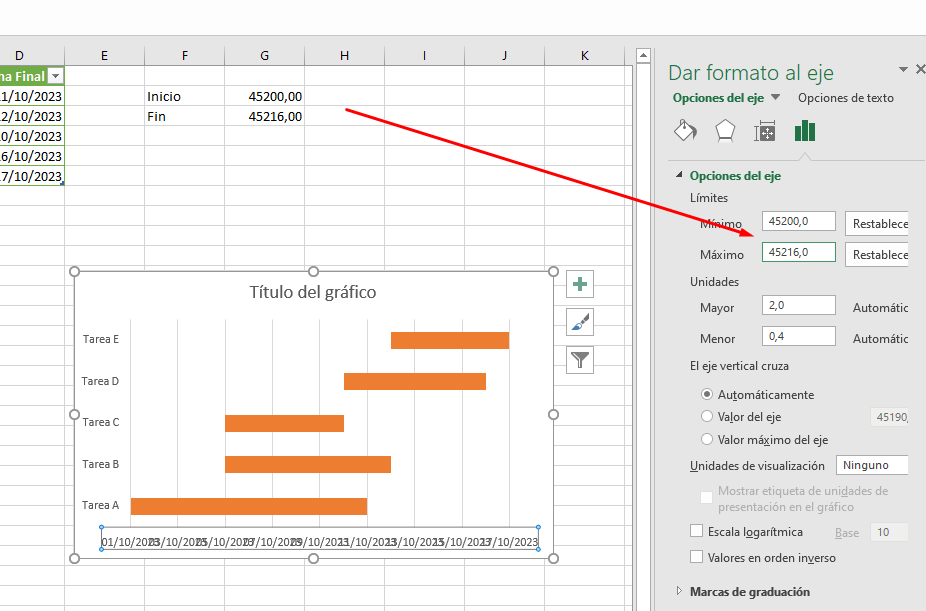Image resolution: width=926 pixels, height=611 pixels.
Task: Select Valor máximo del eje option
Action: pos(708,440)
